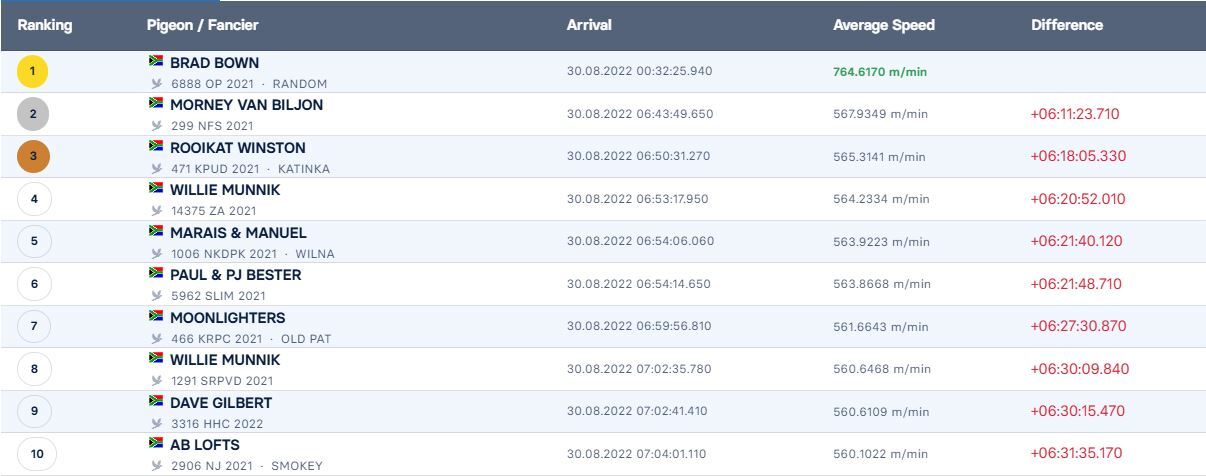The image size is (1206, 476).
Task: Click the flag icon beside DAVE GILBERT
Action: coord(156,401)
